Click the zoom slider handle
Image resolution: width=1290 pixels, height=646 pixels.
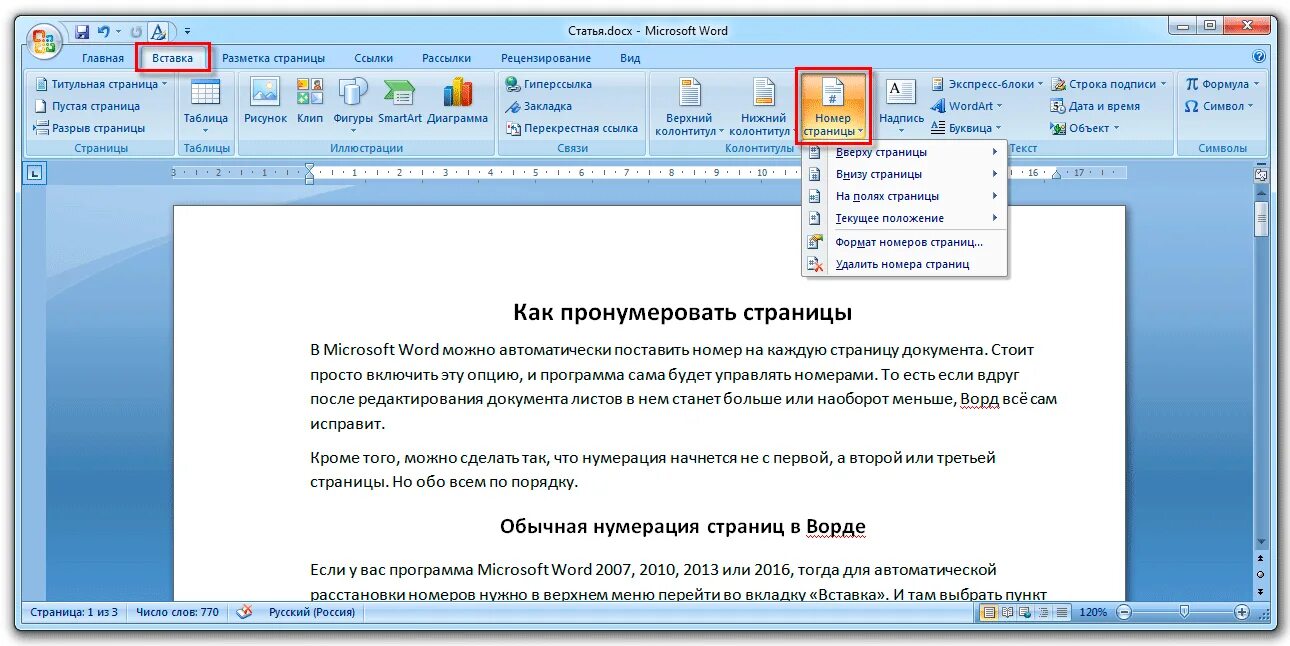pos(1184,611)
